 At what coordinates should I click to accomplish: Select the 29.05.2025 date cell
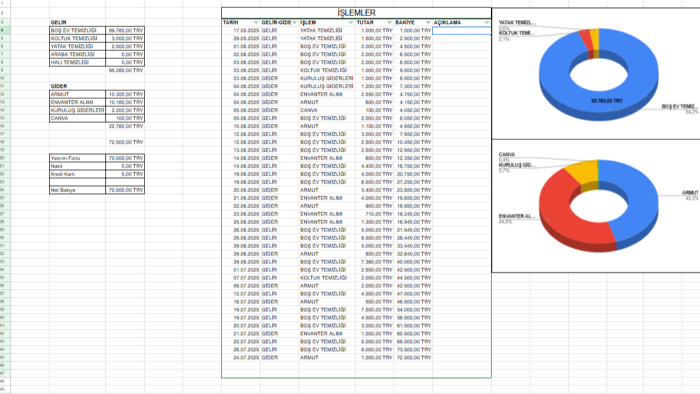241,38
